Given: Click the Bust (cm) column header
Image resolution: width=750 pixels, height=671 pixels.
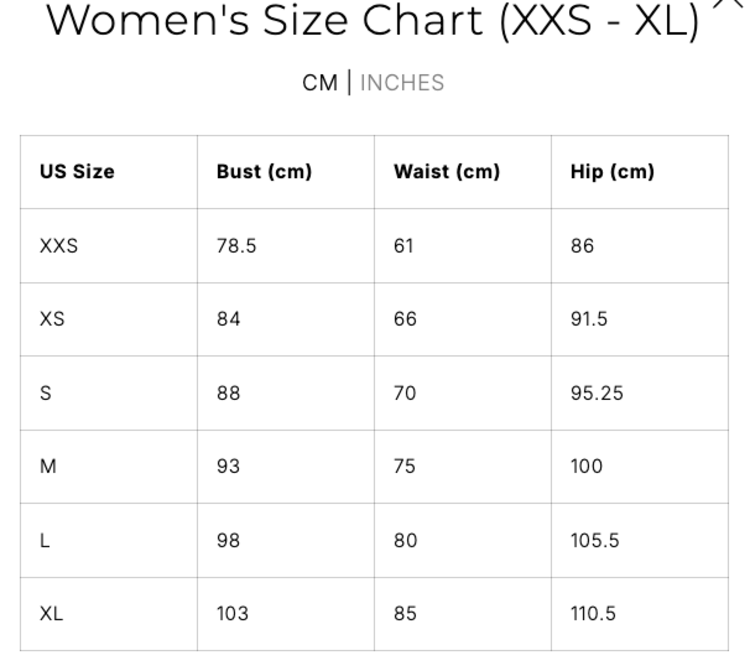Looking at the screenshot, I should tap(264, 171).
